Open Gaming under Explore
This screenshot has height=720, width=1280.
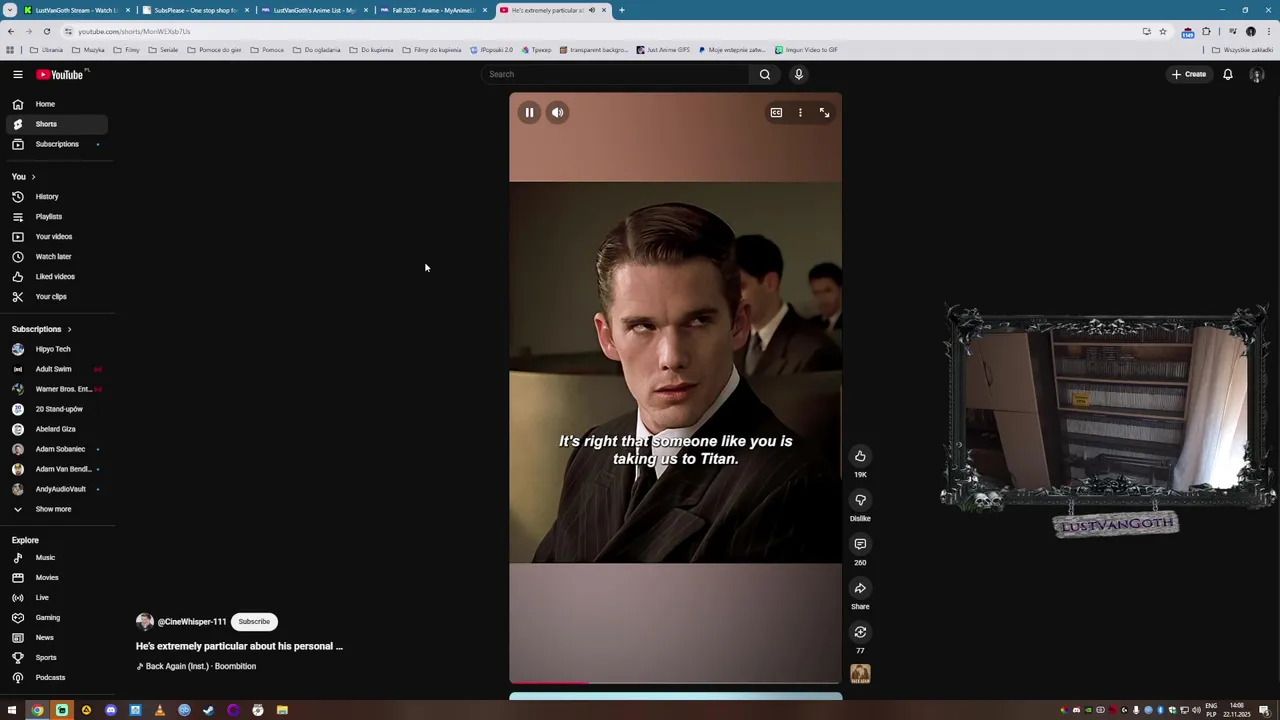(x=56, y=618)
